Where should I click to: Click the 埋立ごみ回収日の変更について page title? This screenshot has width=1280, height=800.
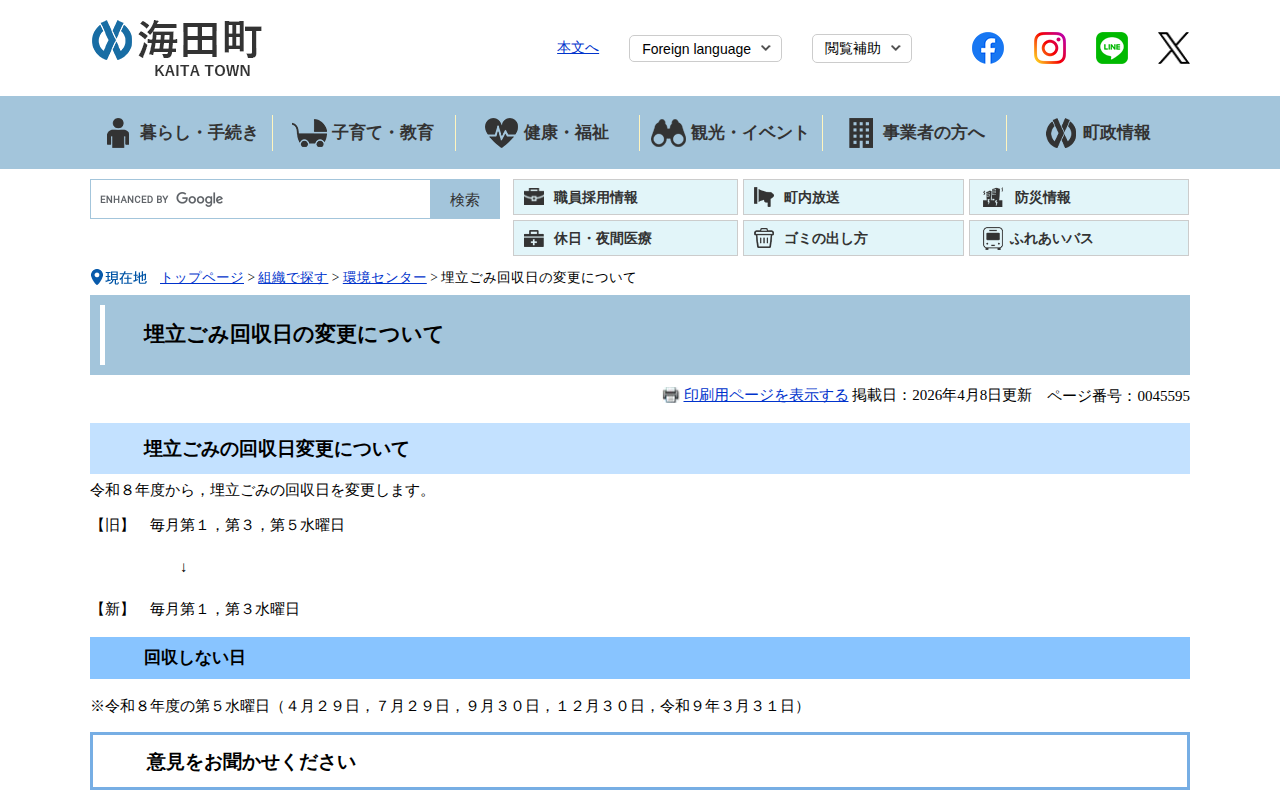tap(293, 334)
